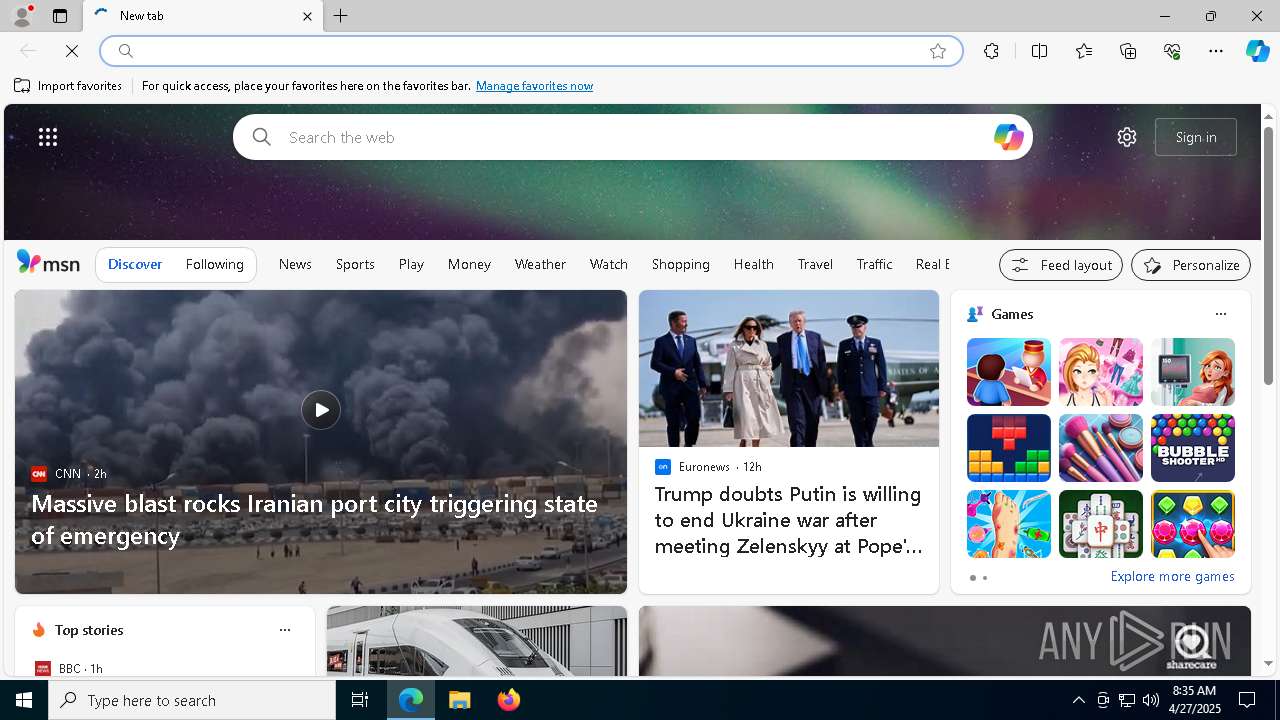This screenshot has height=720, width=1280.
Task: Stop page loading with the X button
Action: coord(72,51)
